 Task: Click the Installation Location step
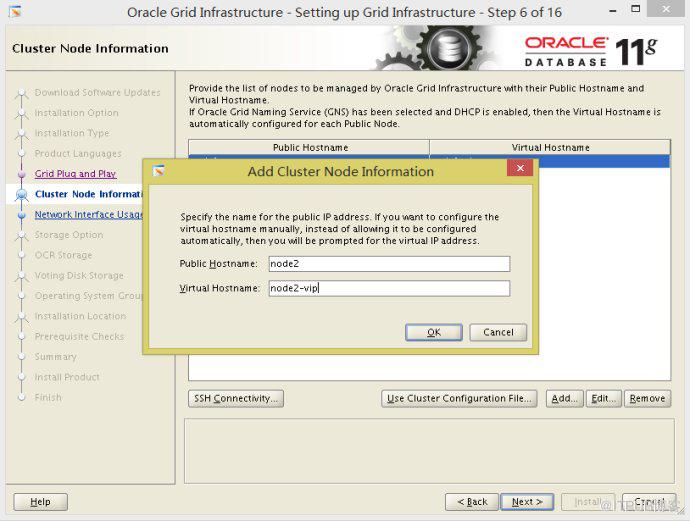tap(80, 316)
